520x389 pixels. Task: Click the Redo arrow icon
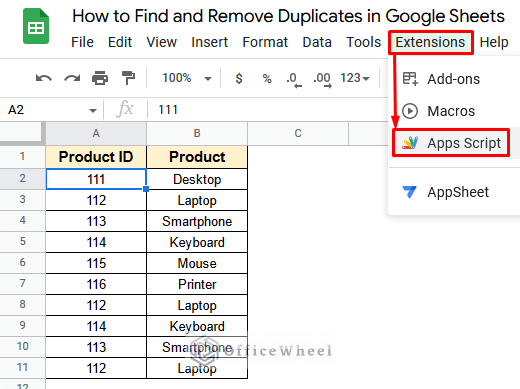(72, 78)
